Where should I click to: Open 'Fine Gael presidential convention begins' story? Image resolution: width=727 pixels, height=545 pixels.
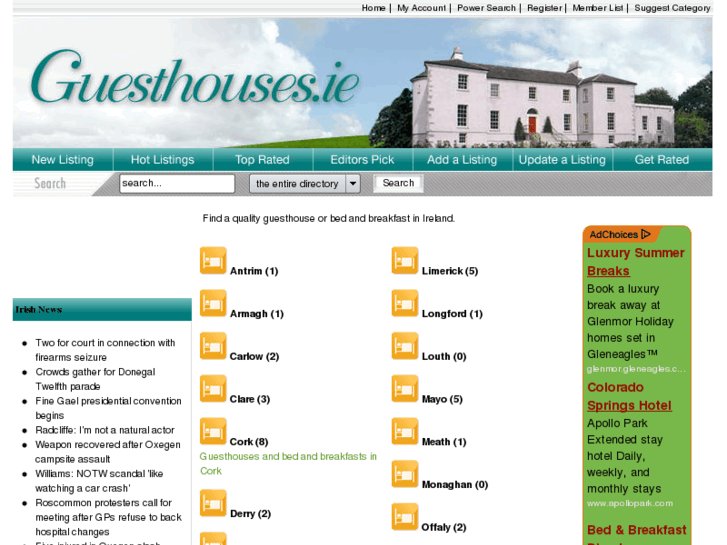pos(108,408)
